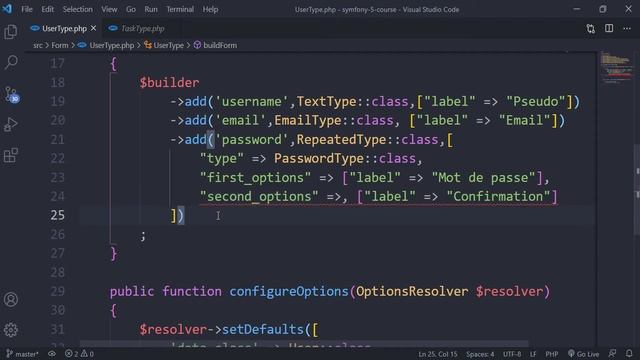Open the Search view
Screen dimensions: 640x360
click(x=11, y=62)
